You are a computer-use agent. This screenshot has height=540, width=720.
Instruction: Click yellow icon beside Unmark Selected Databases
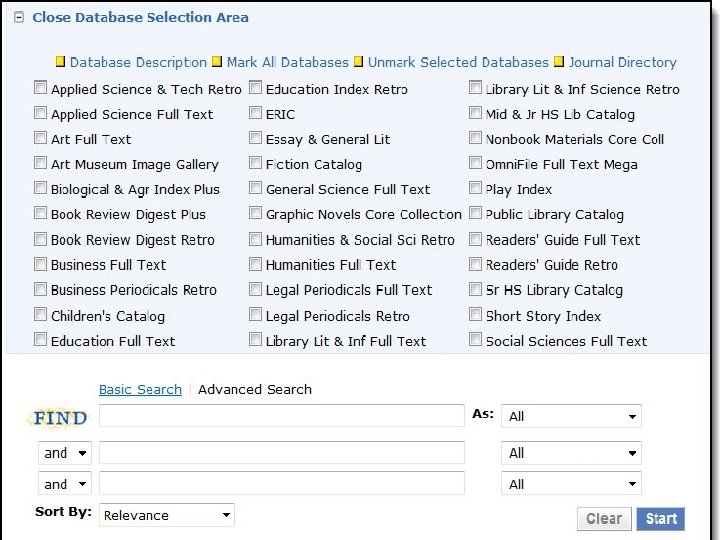pyautogui.click(x=358, y=62)
